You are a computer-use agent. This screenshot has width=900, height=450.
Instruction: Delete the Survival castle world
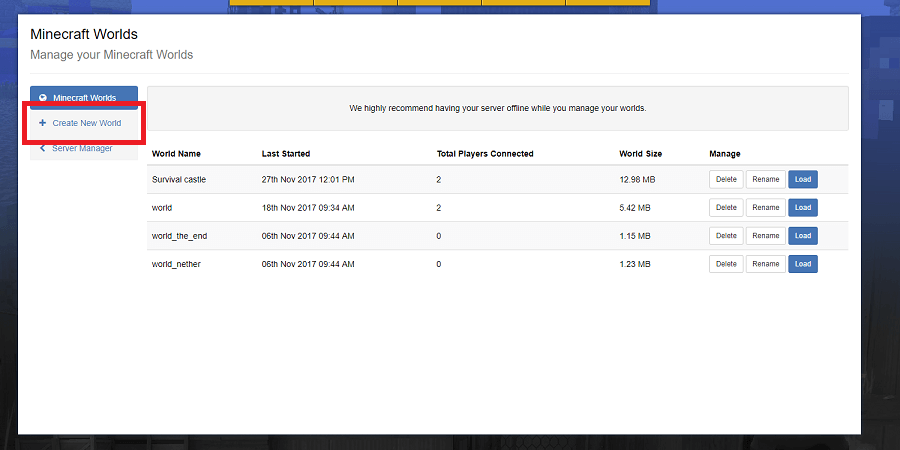pos(726,179)
